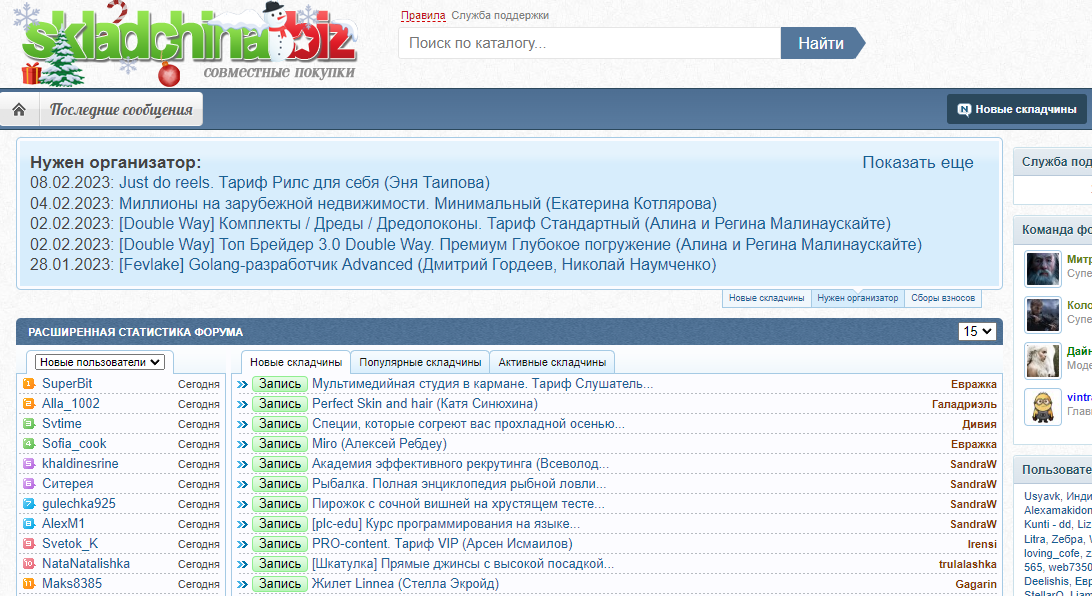The width and height of the screenshot is (1092, 596).
Task: Click arrow icon beside Жилет Linnea thread
Action: click(242, 584)
